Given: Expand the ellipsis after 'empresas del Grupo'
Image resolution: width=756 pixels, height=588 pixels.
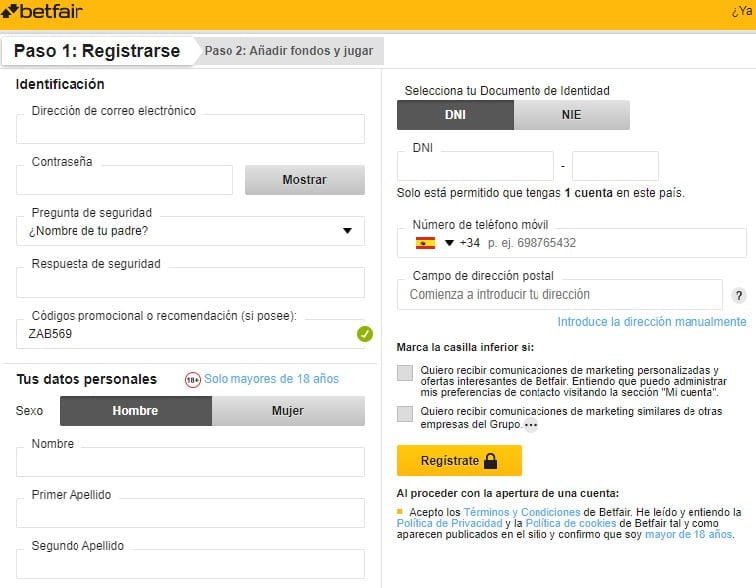Looking at the screenshot, I should pyautogui.click(x=530, y=425).
